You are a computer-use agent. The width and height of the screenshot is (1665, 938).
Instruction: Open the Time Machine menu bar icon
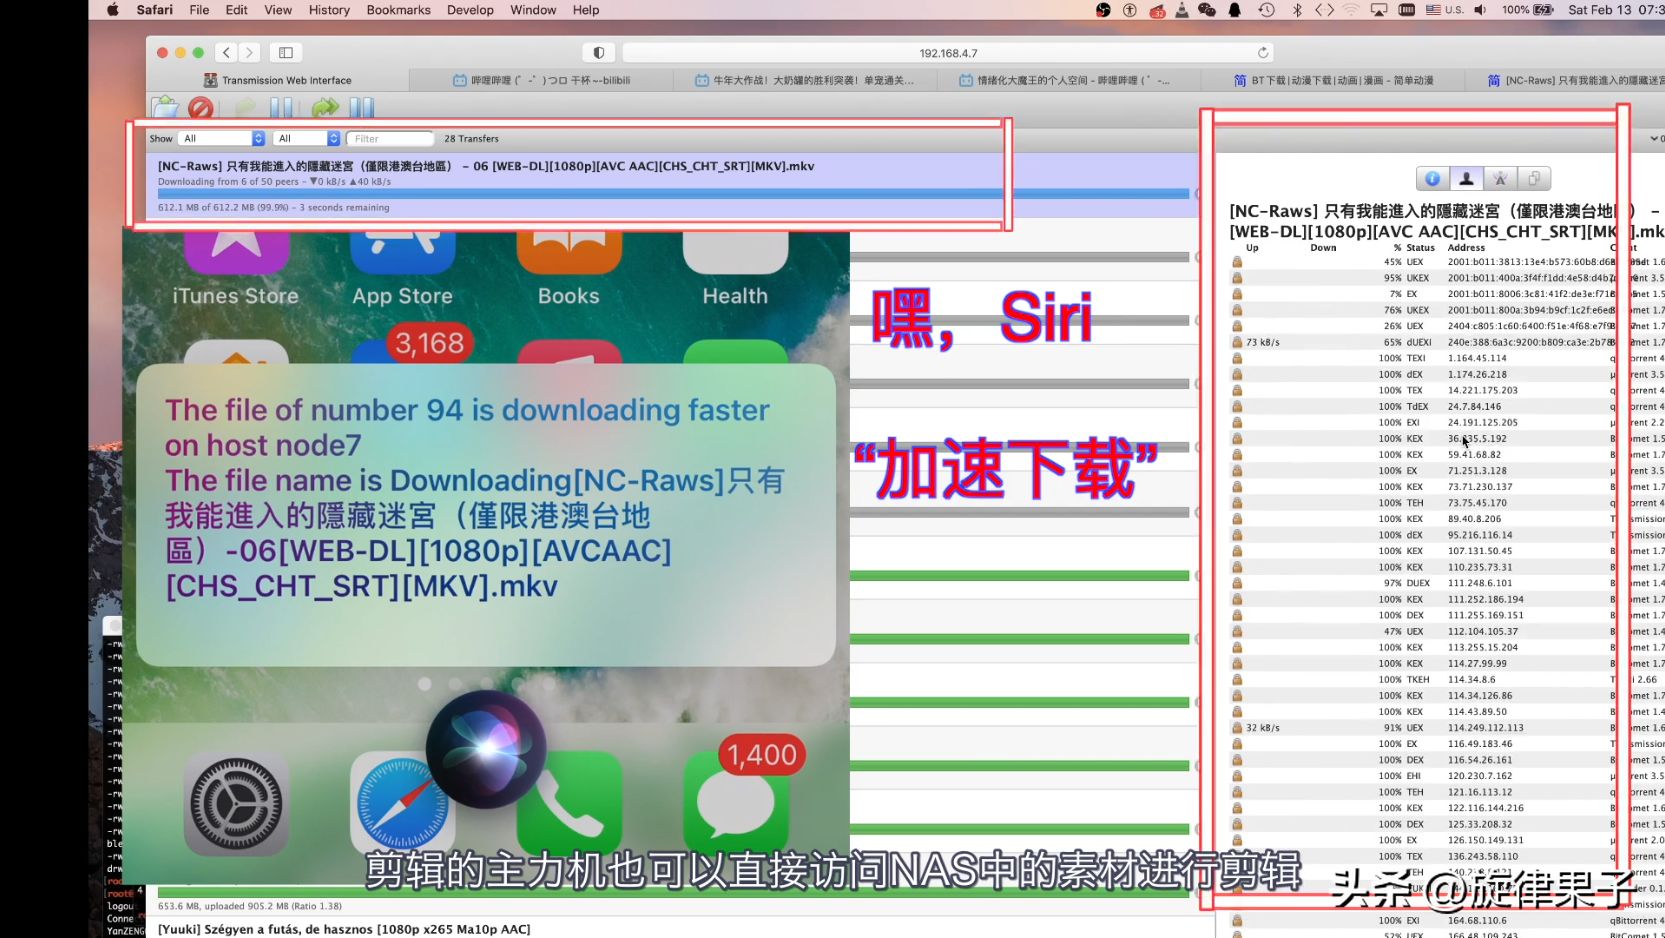click(x=1267, y=10)
